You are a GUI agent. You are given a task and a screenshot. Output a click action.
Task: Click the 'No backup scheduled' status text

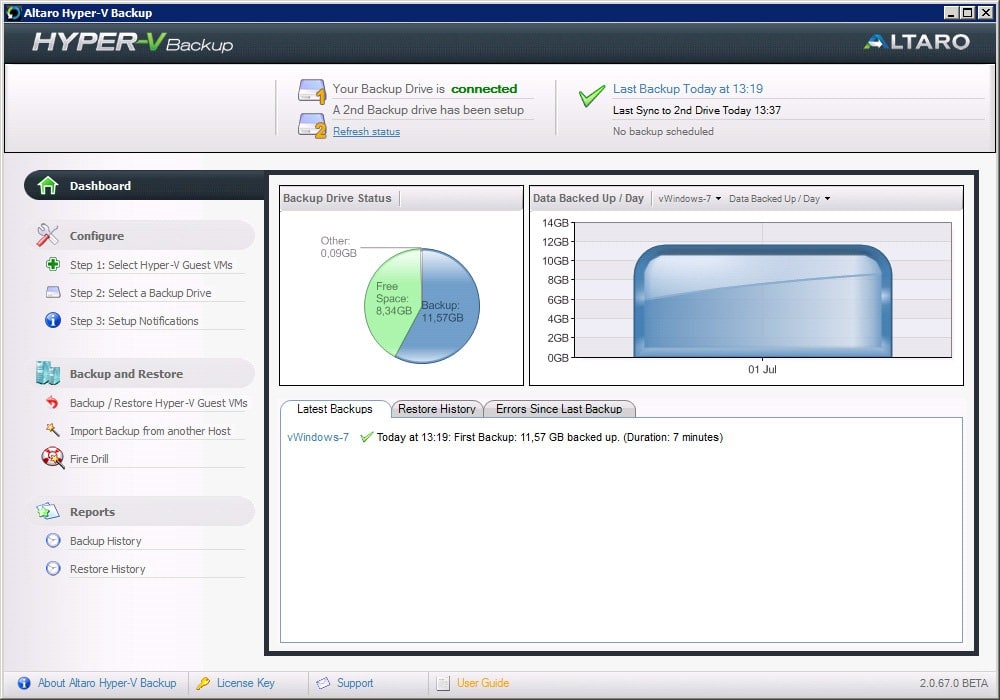click(663, 131)
